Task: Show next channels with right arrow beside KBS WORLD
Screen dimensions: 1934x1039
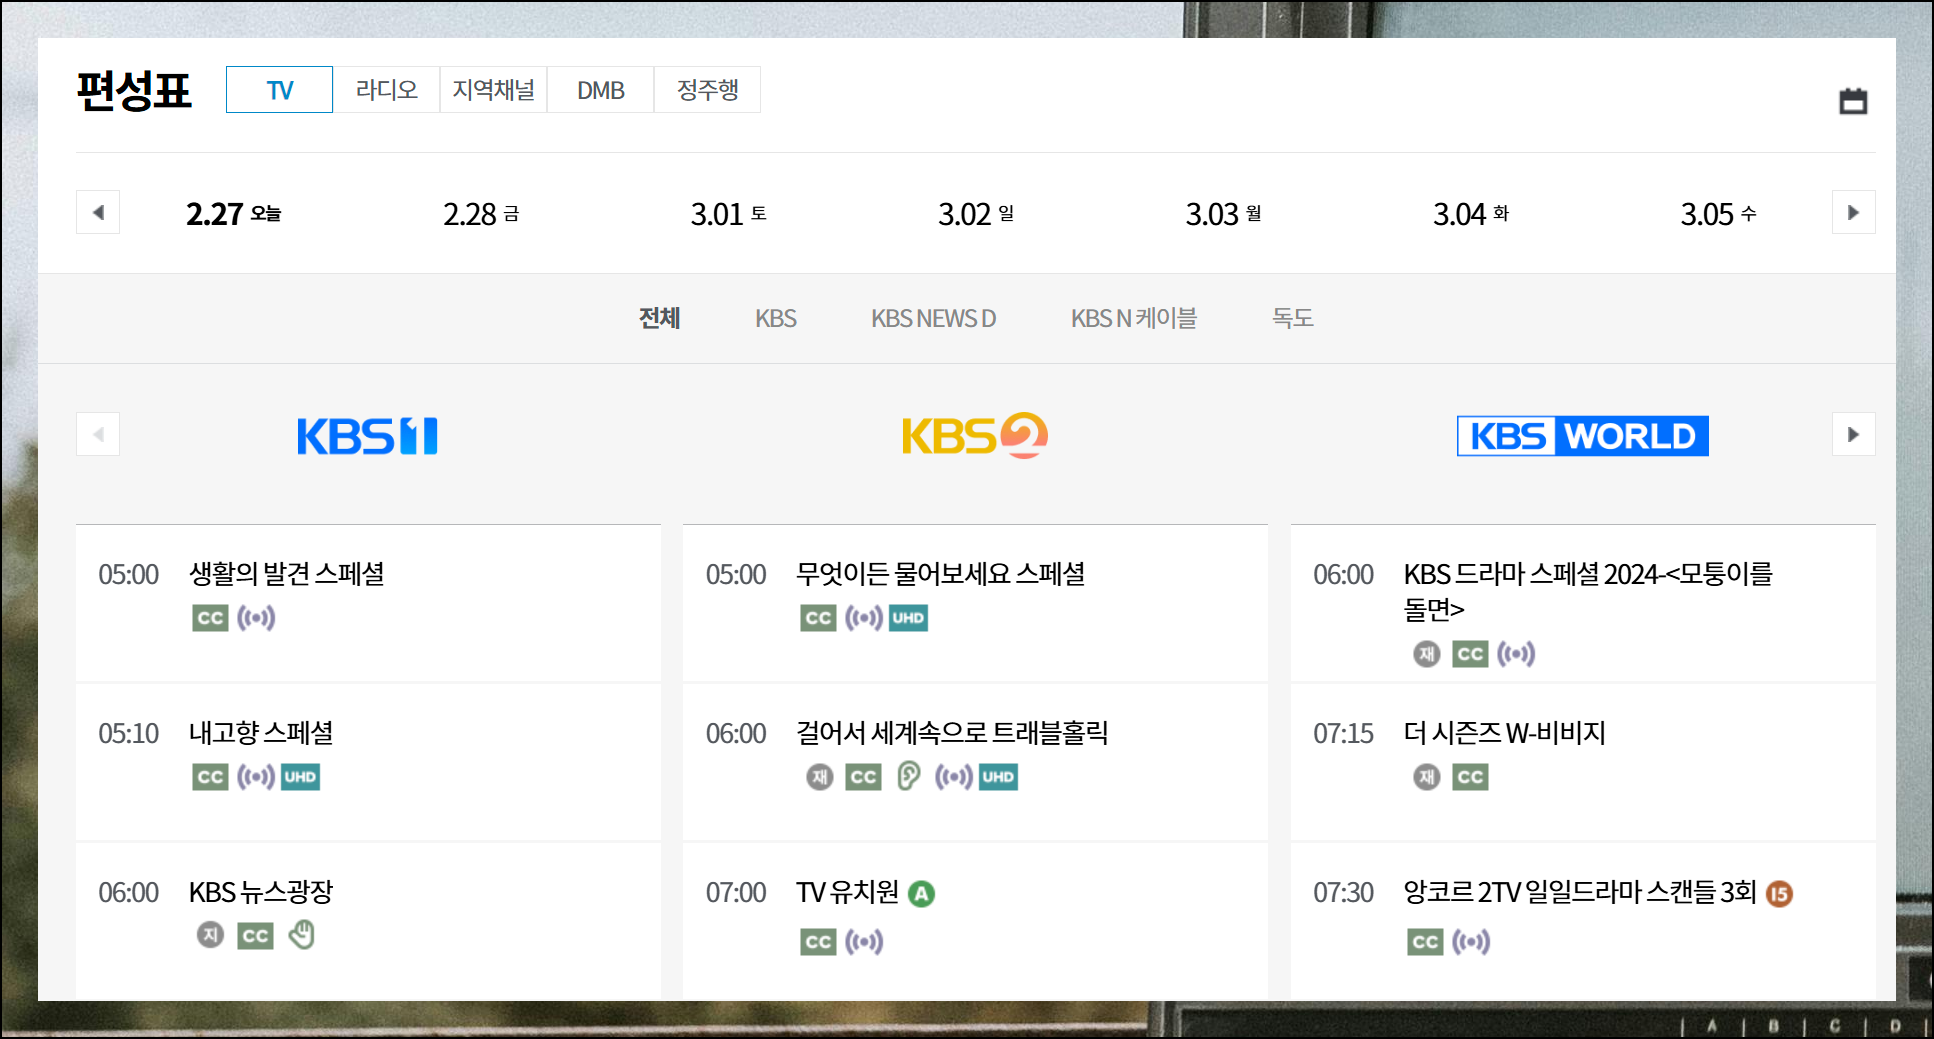Action: [1853, 434]
